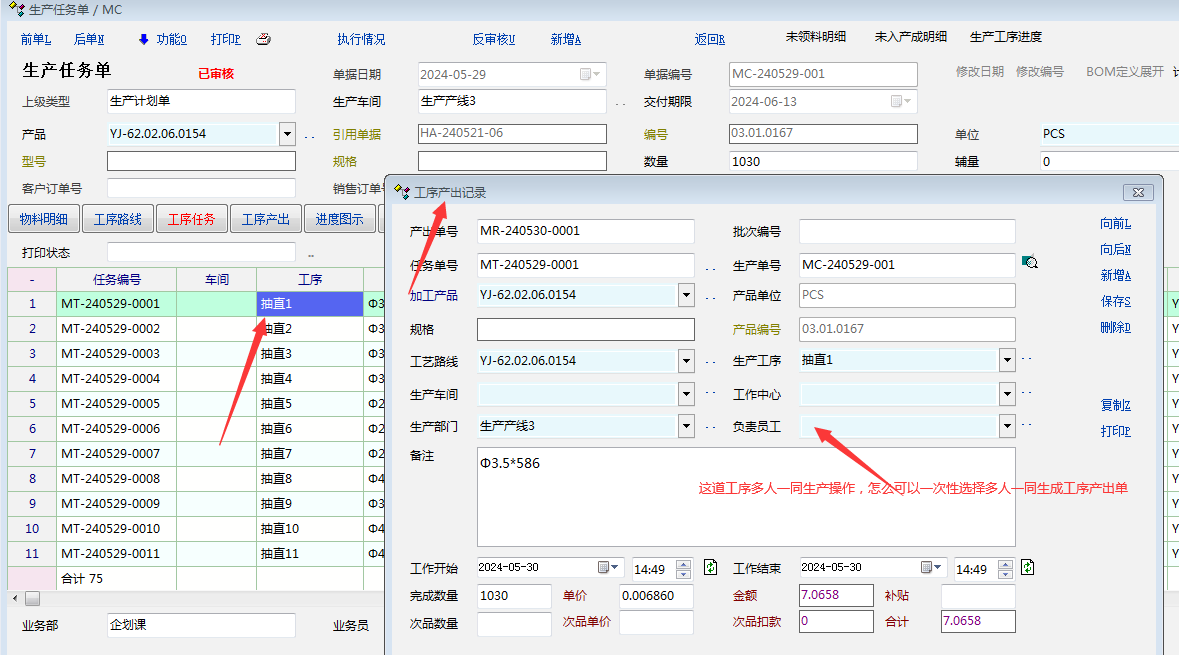Open the 进度图示 tab

(340, 219)
